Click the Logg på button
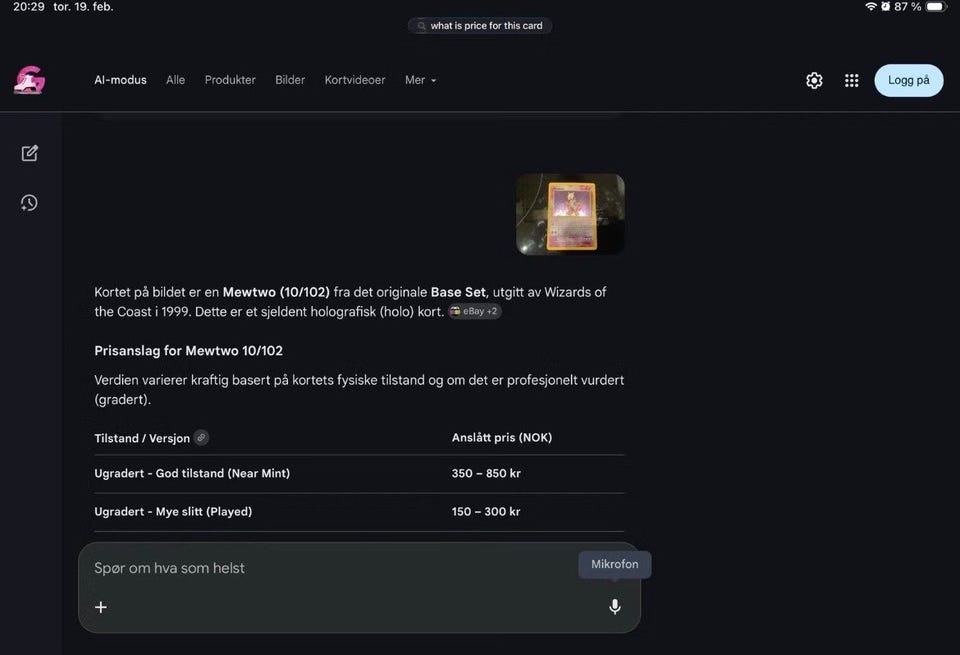This screenshot has width=960, height=655. tap(909, 80)
